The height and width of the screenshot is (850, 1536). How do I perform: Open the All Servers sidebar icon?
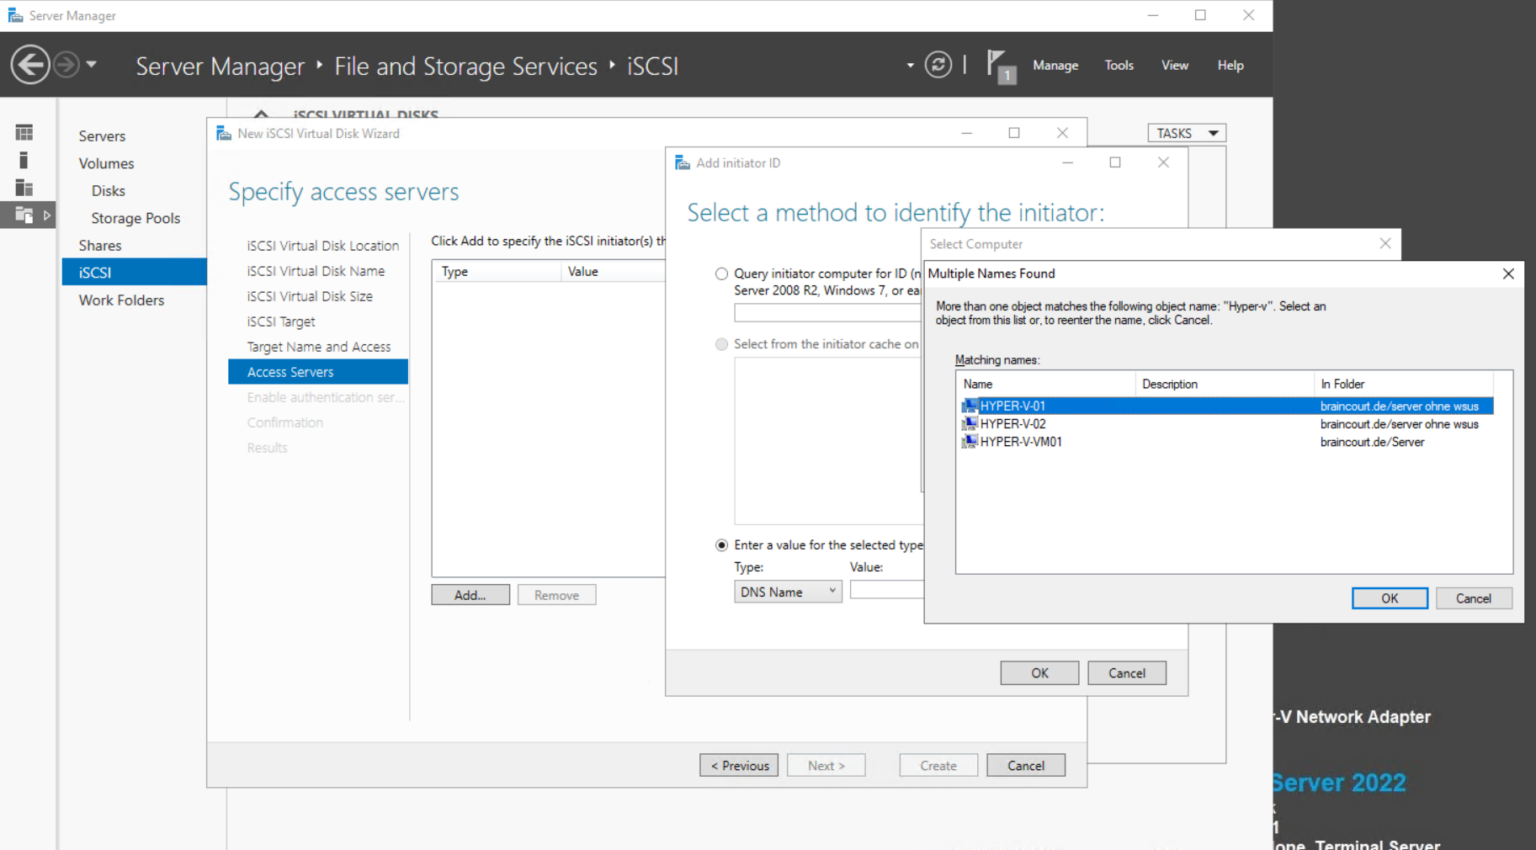[24, 187]
